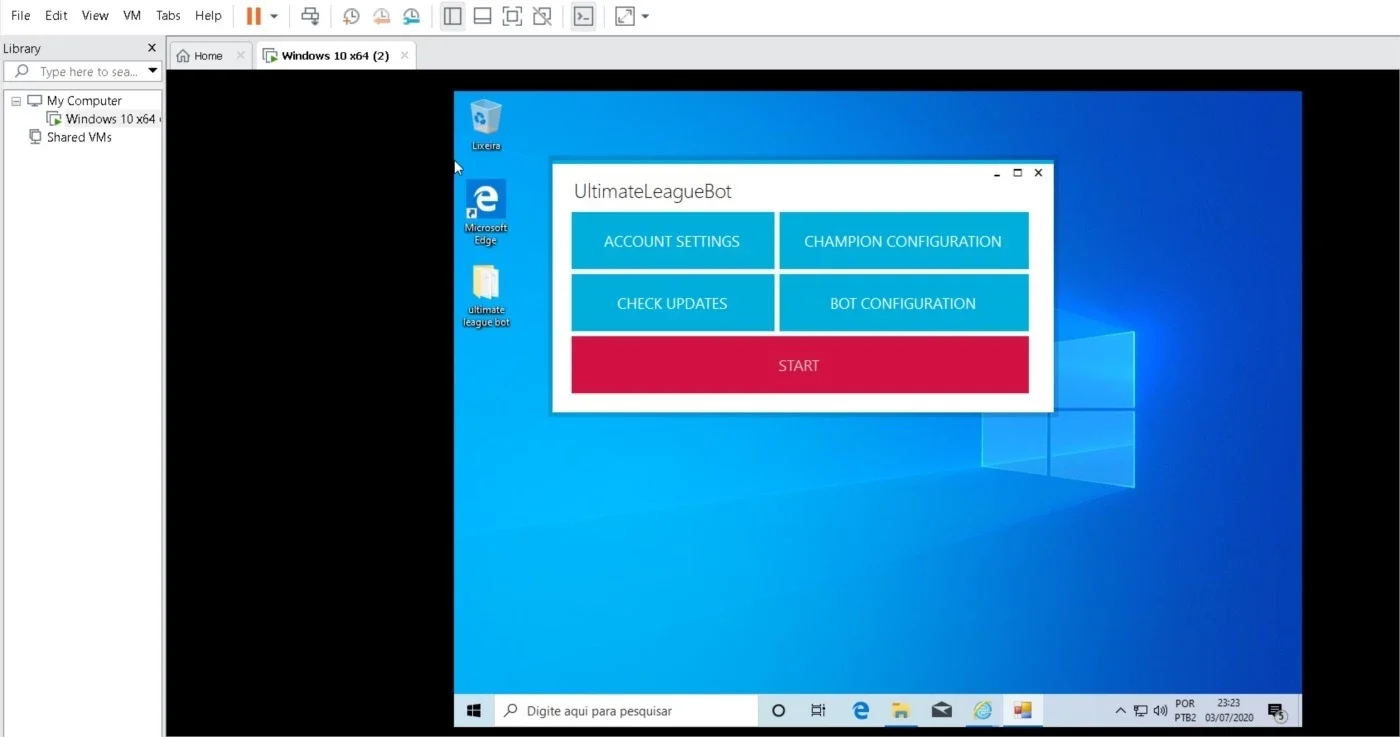Open Internet Explorer on the taskbar
Image resolution: width=1400 pixels, height=737 pixels.
983,711
